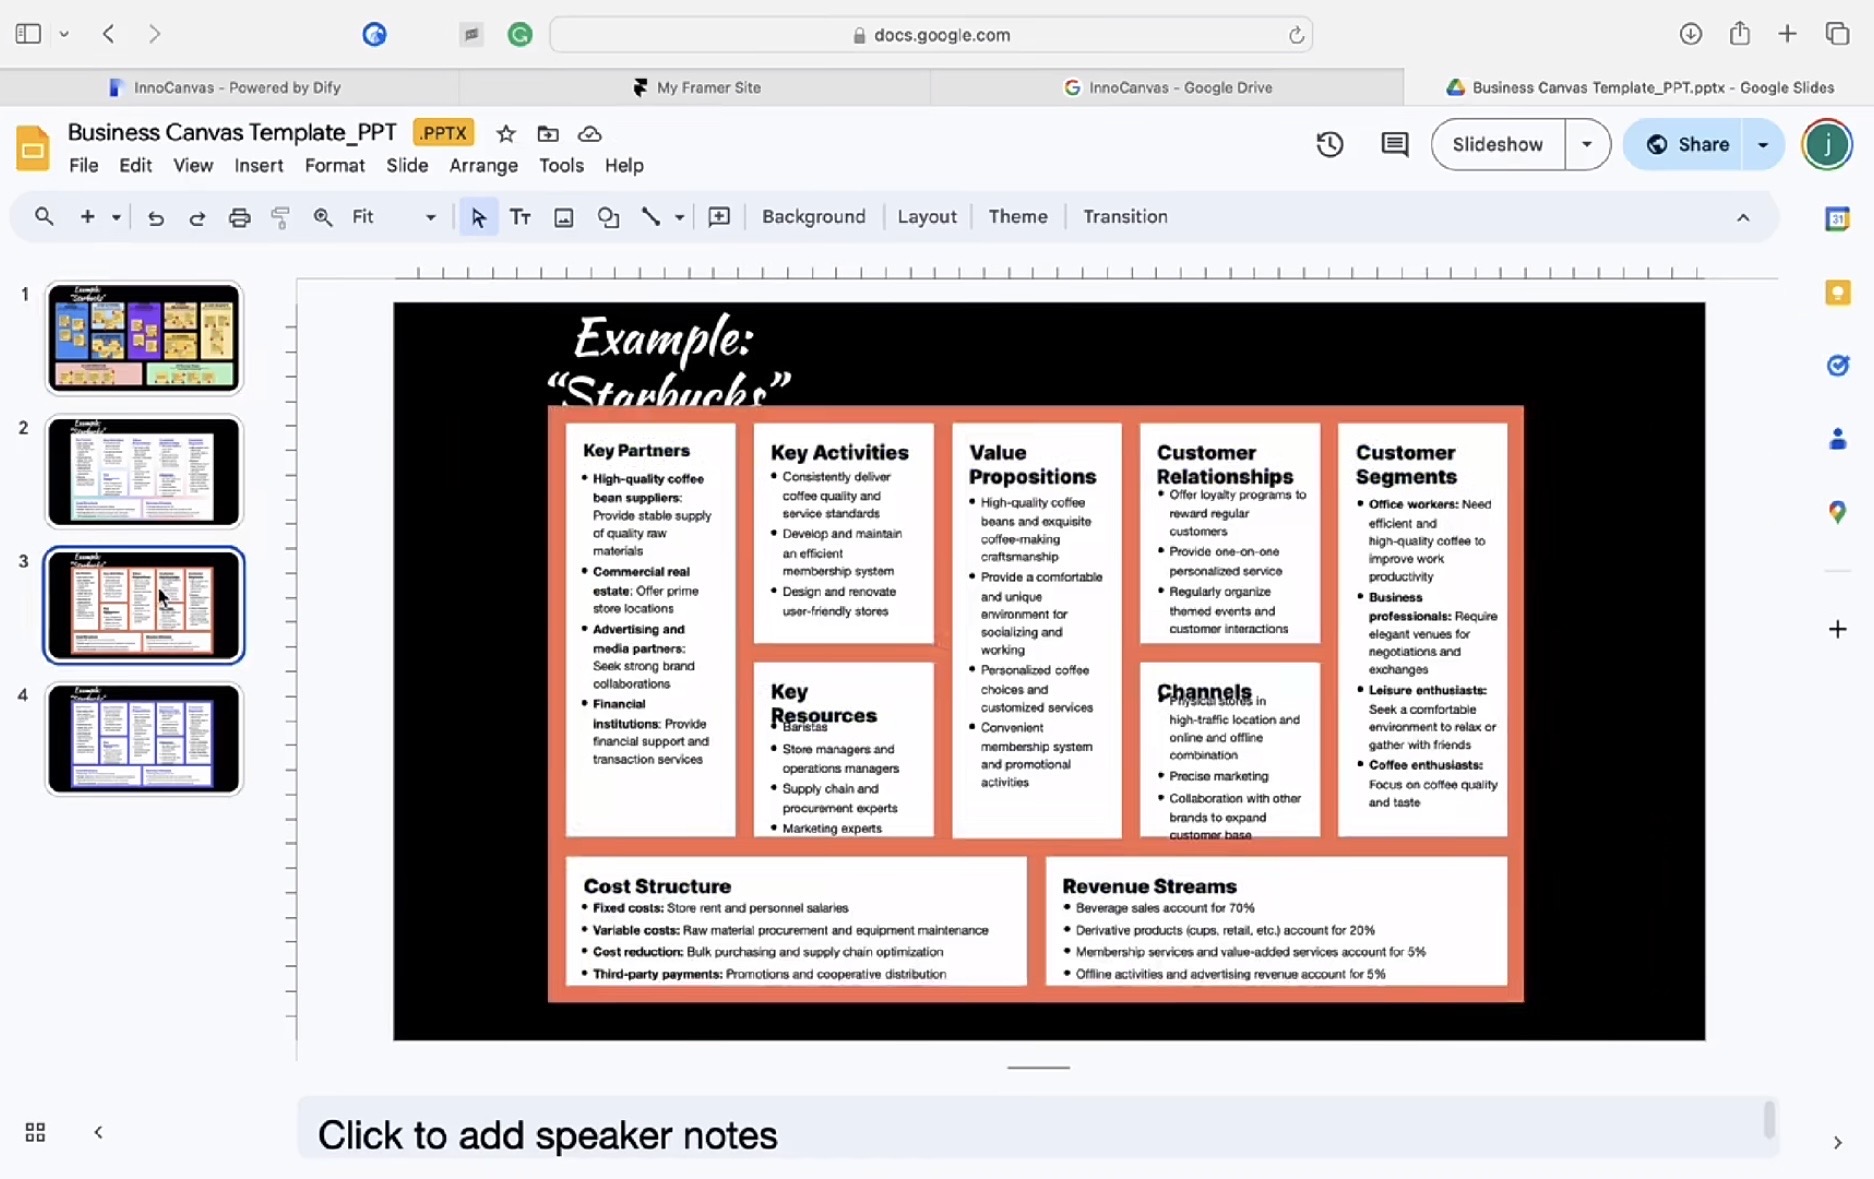Open Google Keep side panel icon
Viewport: 1874px width, 1179px height.
tap(1837, 292)
